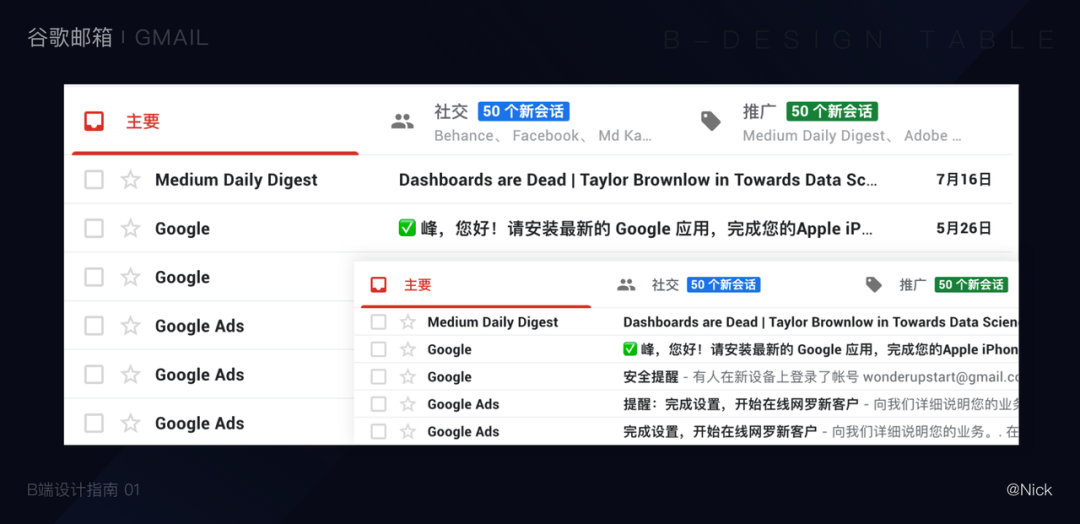Screen dimensions: 1080x524
Task: Click the tag icon beside 推广 in smaller panel
Action: tap(873, 284)
